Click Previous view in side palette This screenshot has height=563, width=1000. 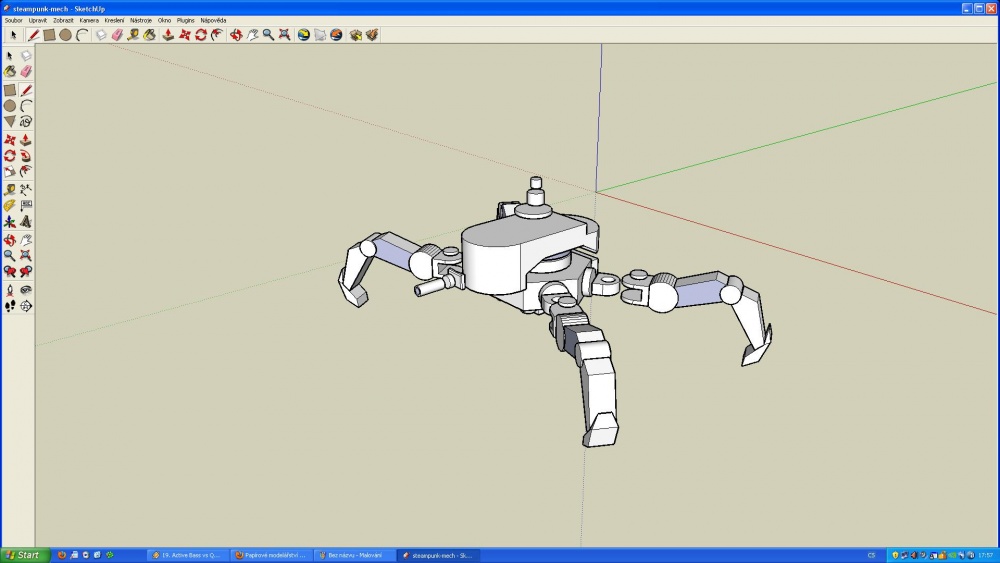coord(10,272)
